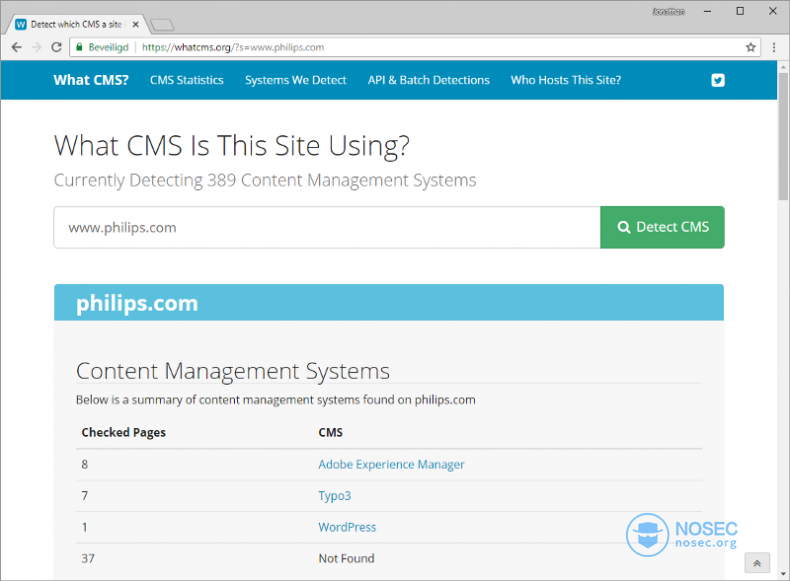Click the '8' checked pages cell
This screenshot has width=790, height=581.
pyautogui.click(x=85, y=465)
